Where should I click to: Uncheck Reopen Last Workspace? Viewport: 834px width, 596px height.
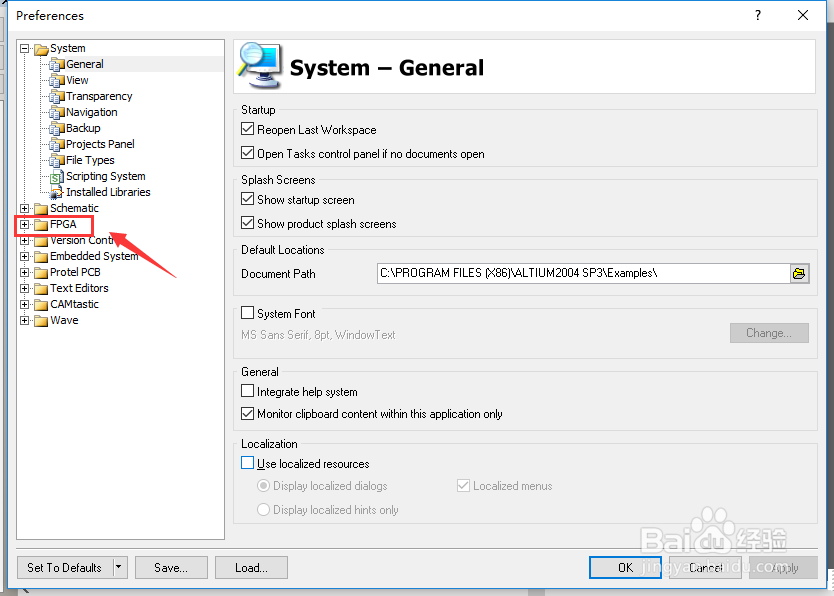(247, 129)
